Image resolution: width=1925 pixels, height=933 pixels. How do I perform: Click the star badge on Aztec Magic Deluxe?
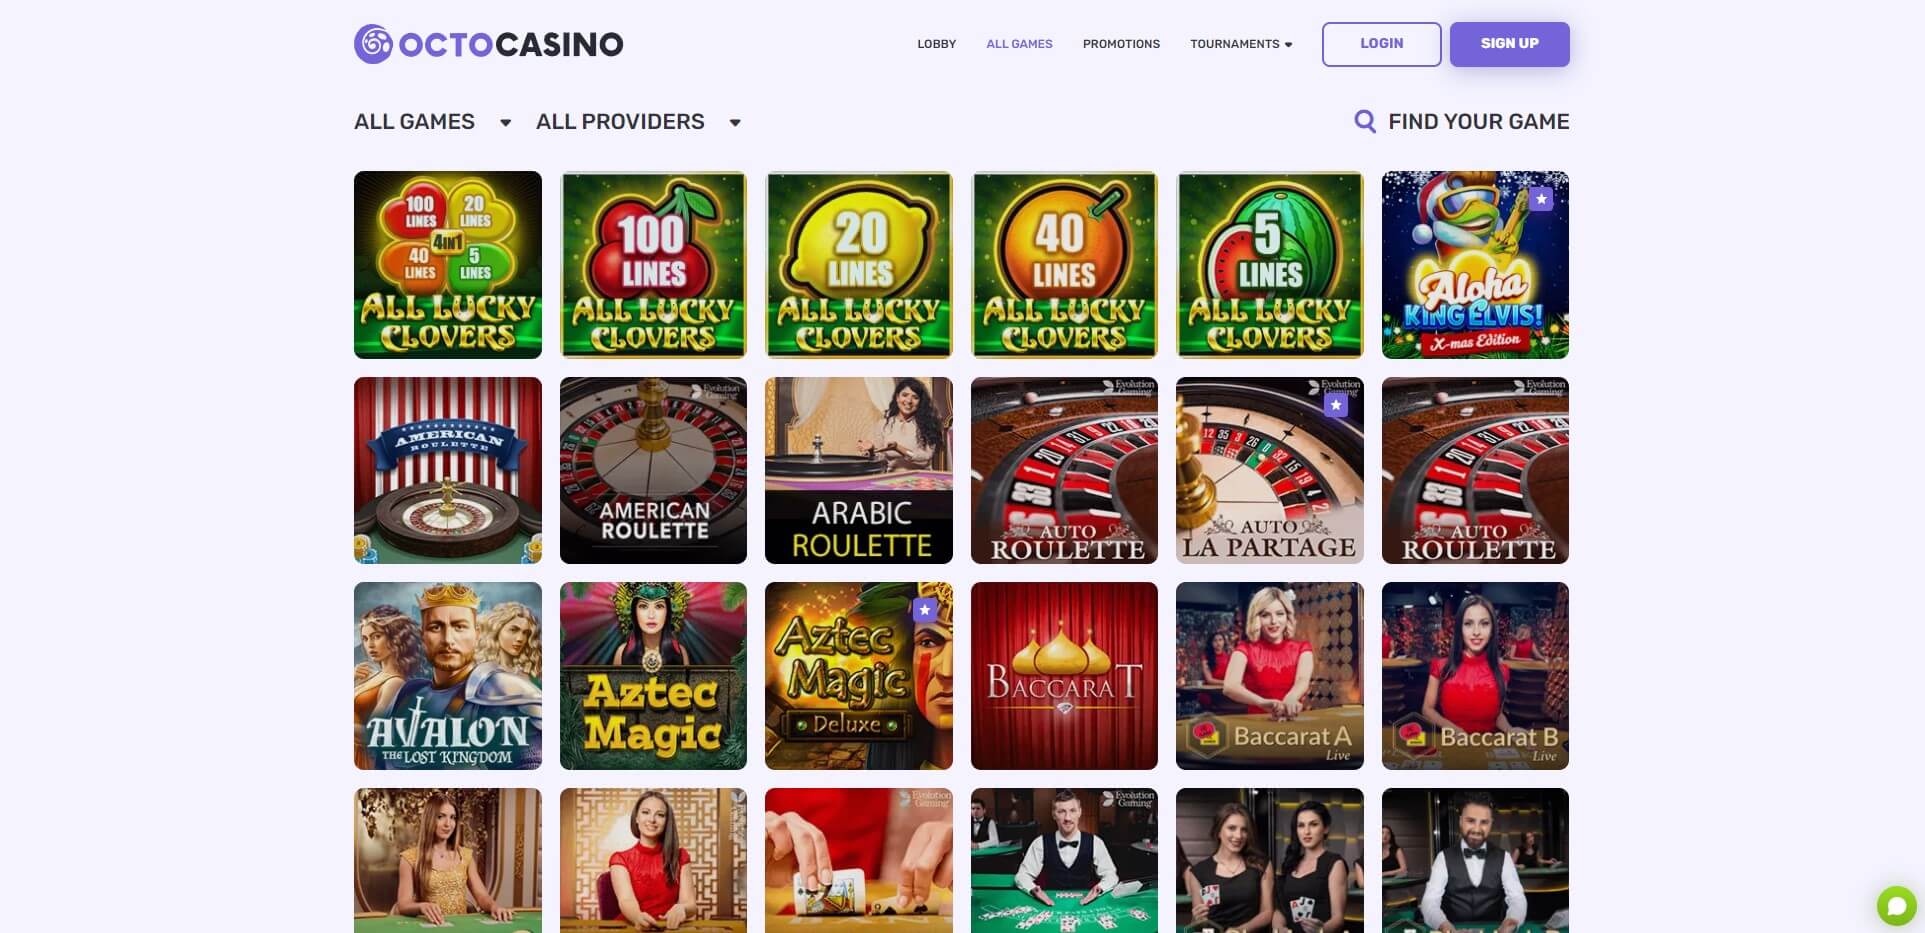coord(925,610)
